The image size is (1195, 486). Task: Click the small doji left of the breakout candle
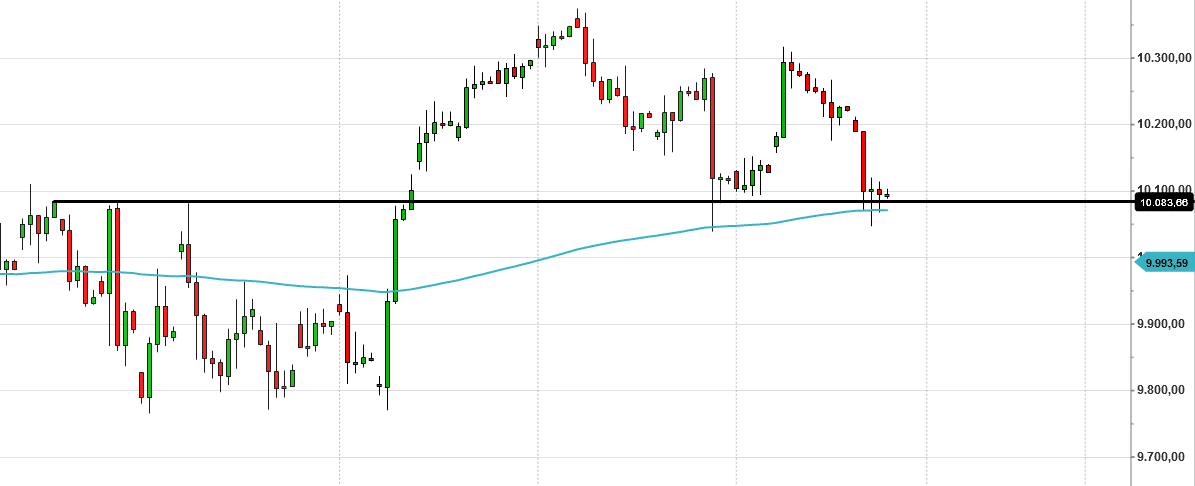click(x=379, y=385)
